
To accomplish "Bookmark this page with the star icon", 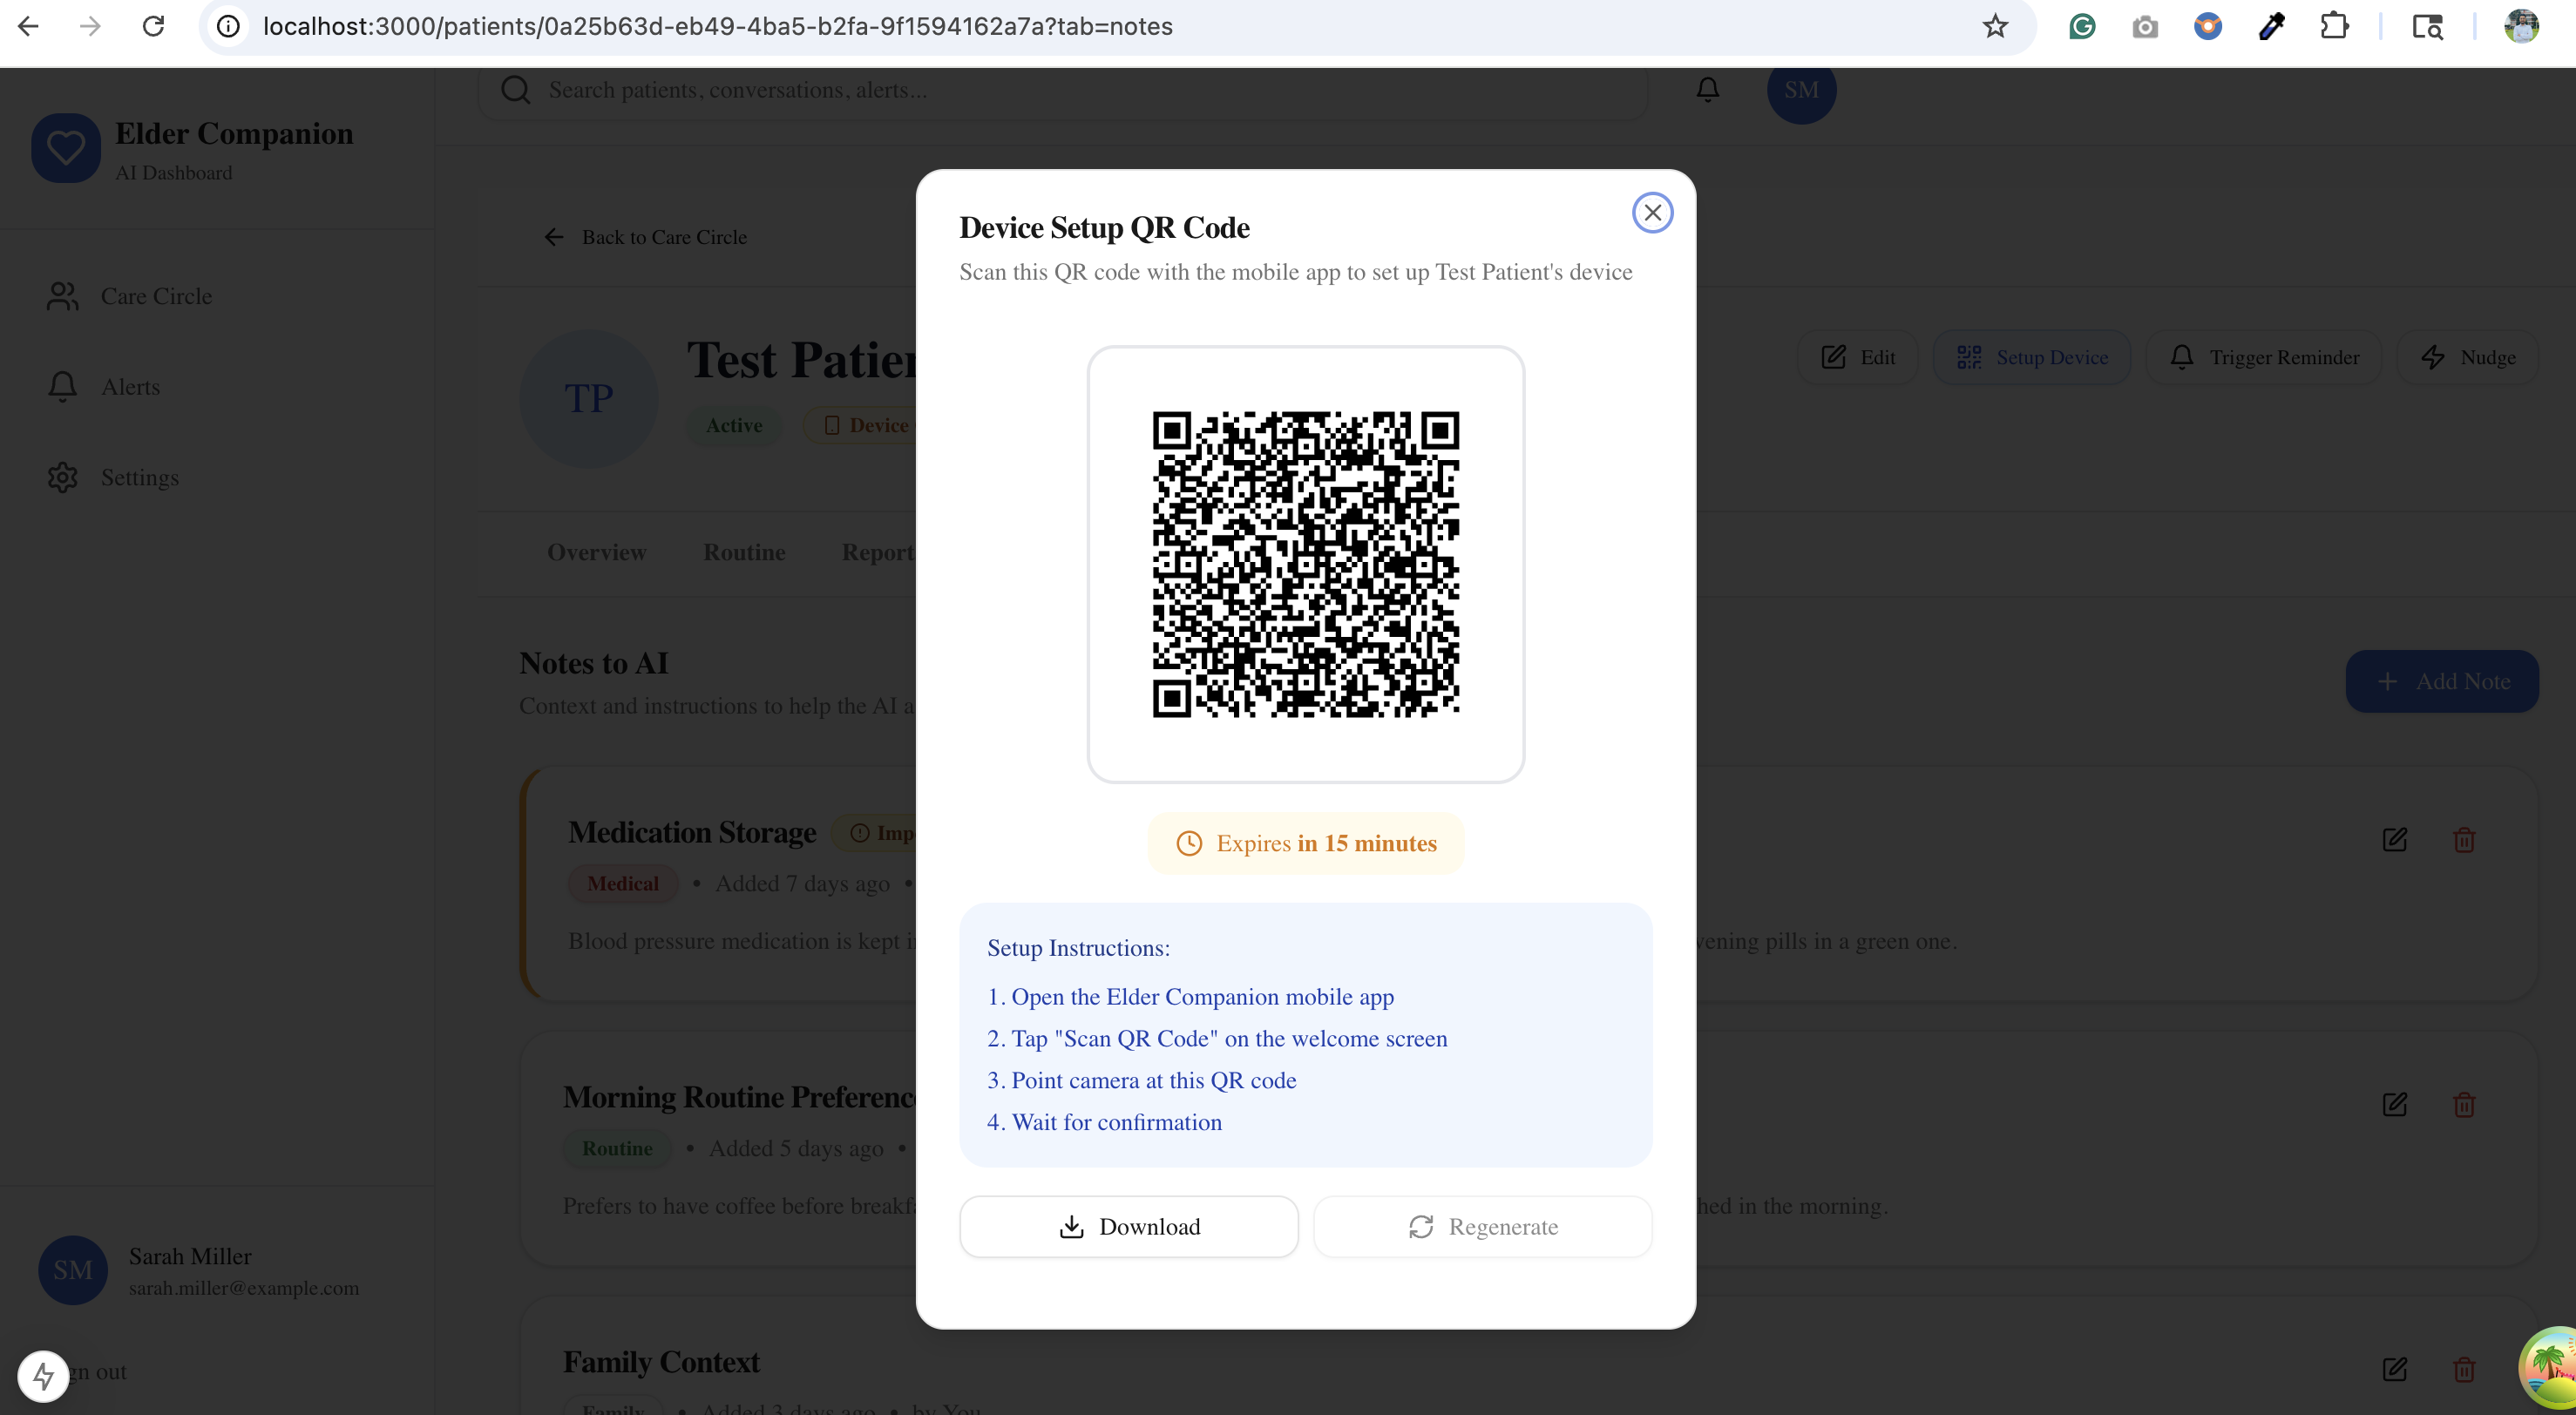I will point(1995,27).
